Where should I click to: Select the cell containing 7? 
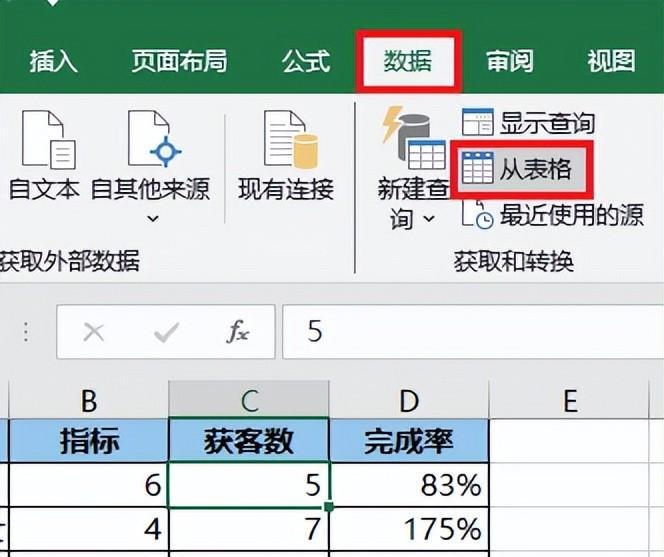pos(249,529)
